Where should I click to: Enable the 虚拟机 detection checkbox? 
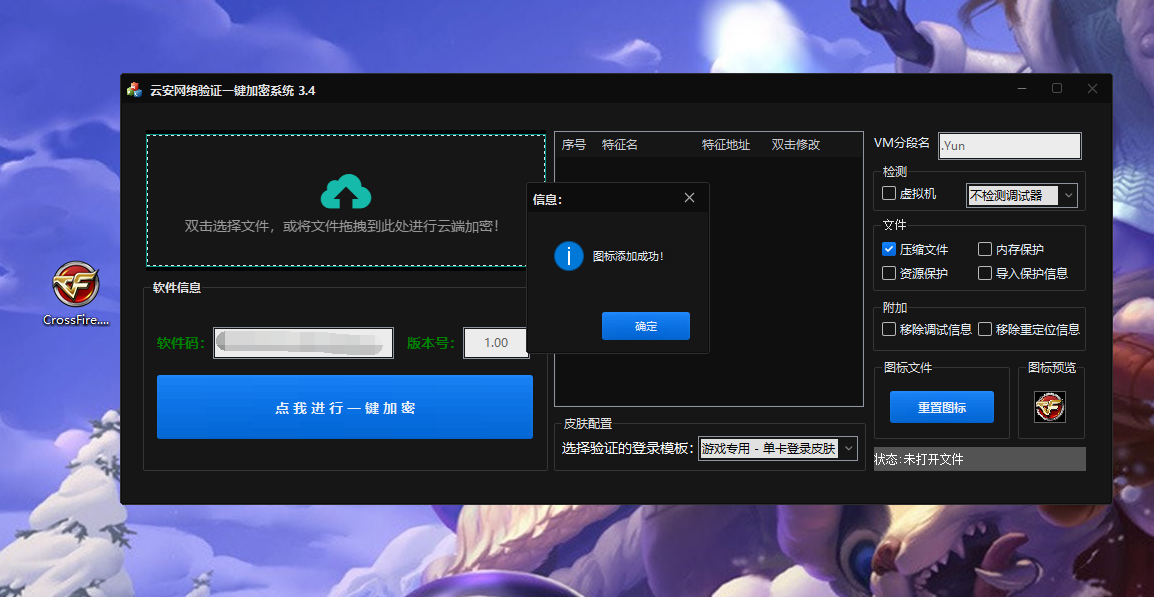click(888, 194)
